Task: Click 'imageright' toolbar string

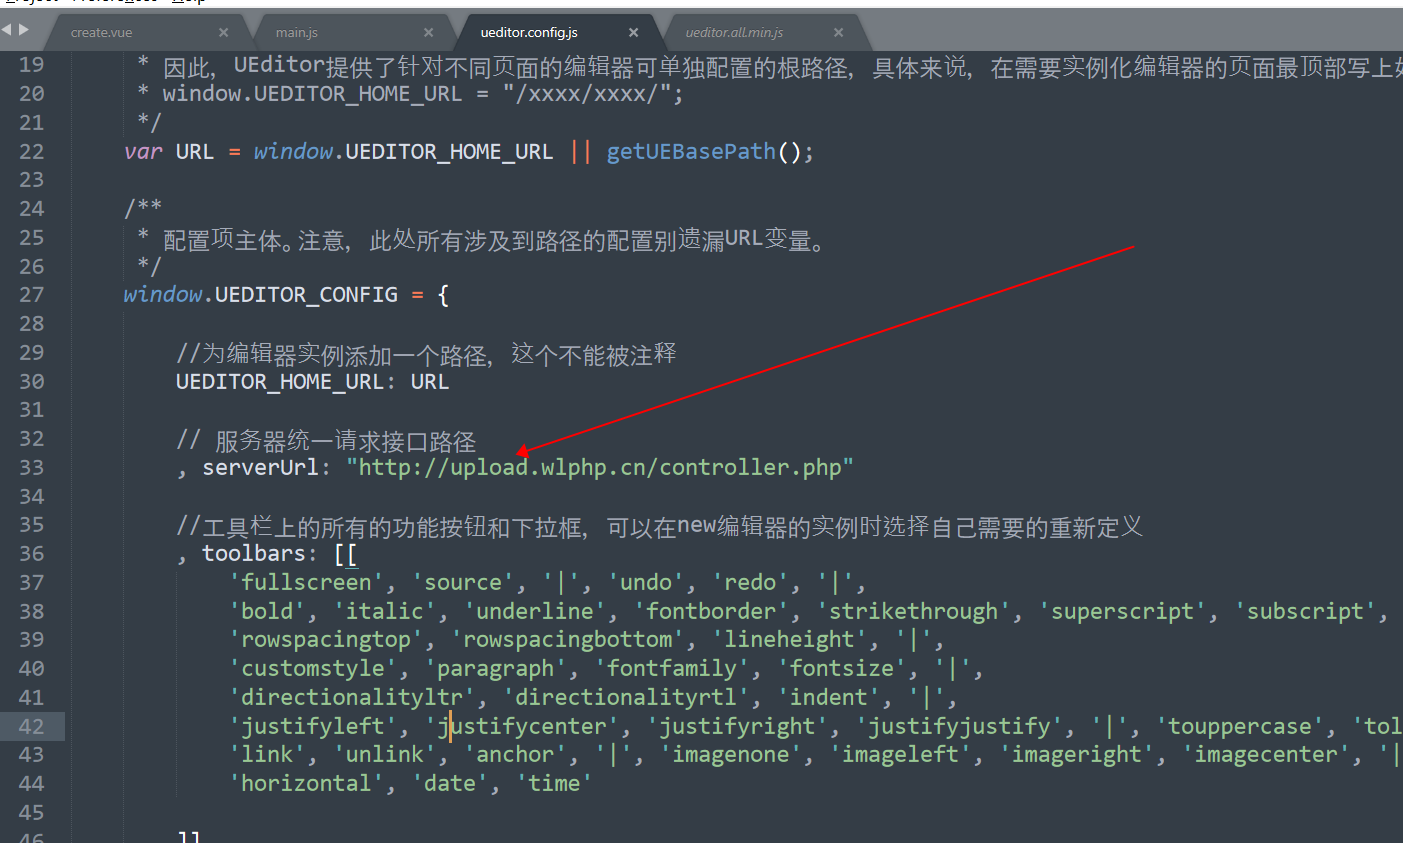Action: 1076,755
